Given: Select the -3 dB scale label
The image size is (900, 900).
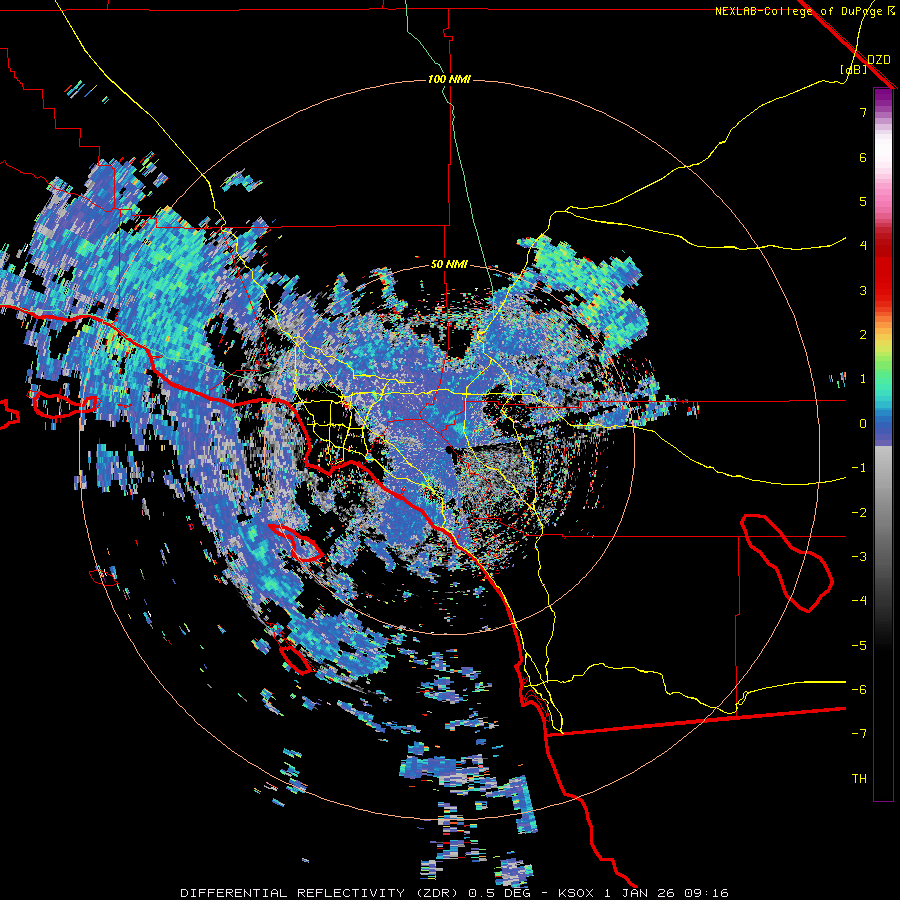Looking at the screenshot, I should (x=859, y=557).
